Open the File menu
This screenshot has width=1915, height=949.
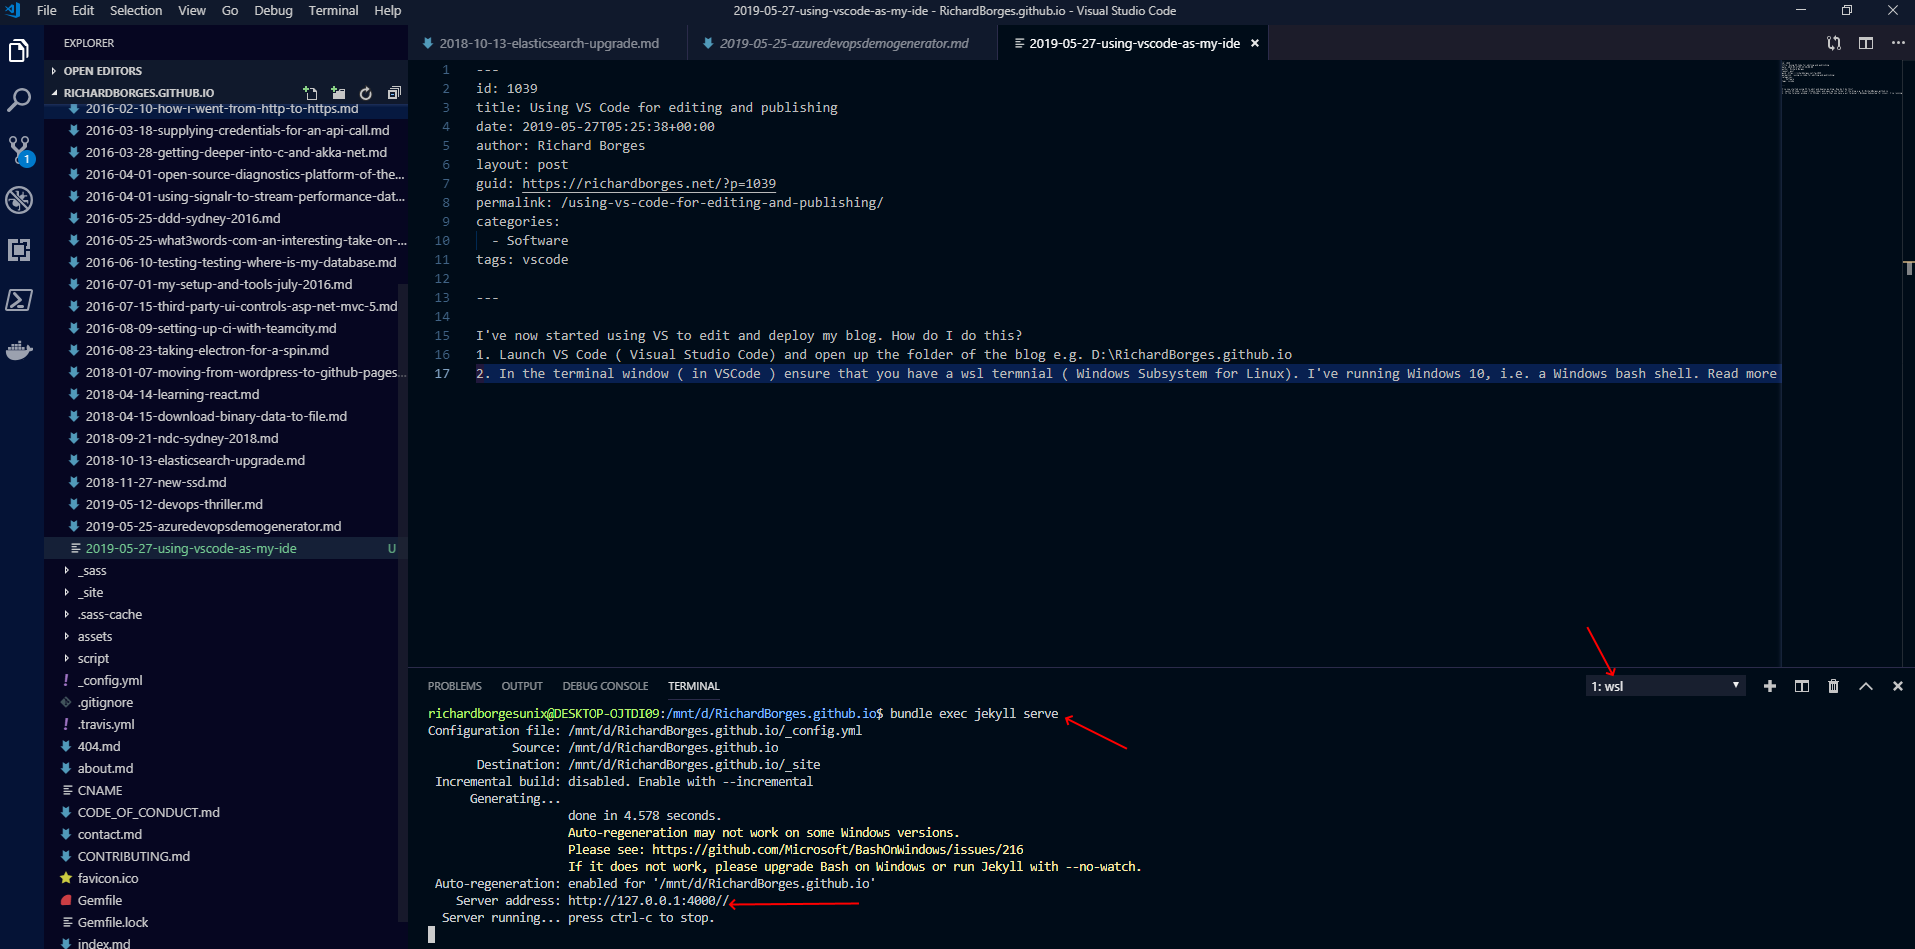46,10
